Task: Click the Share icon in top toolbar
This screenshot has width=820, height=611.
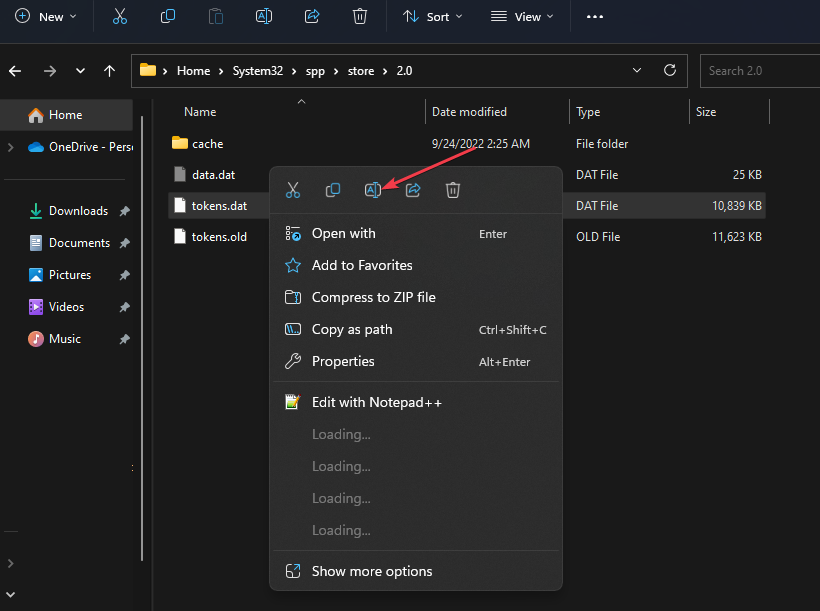Action: pyautogui.click(x=312, y=17)
